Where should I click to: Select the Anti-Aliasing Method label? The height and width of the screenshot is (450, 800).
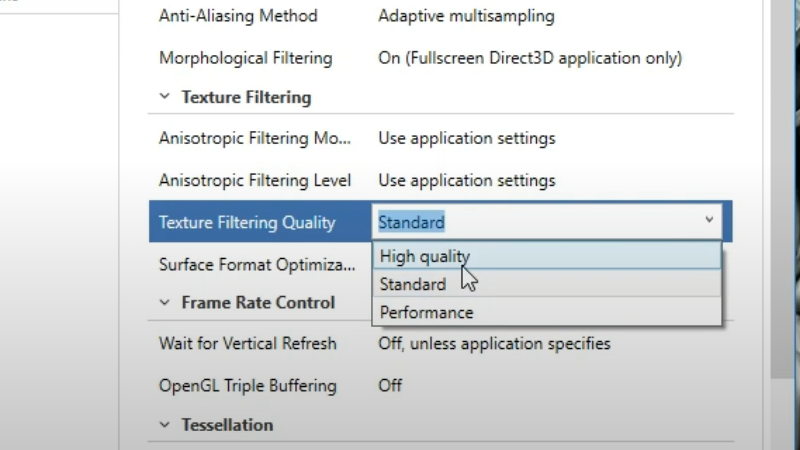[x=238, y=16]
